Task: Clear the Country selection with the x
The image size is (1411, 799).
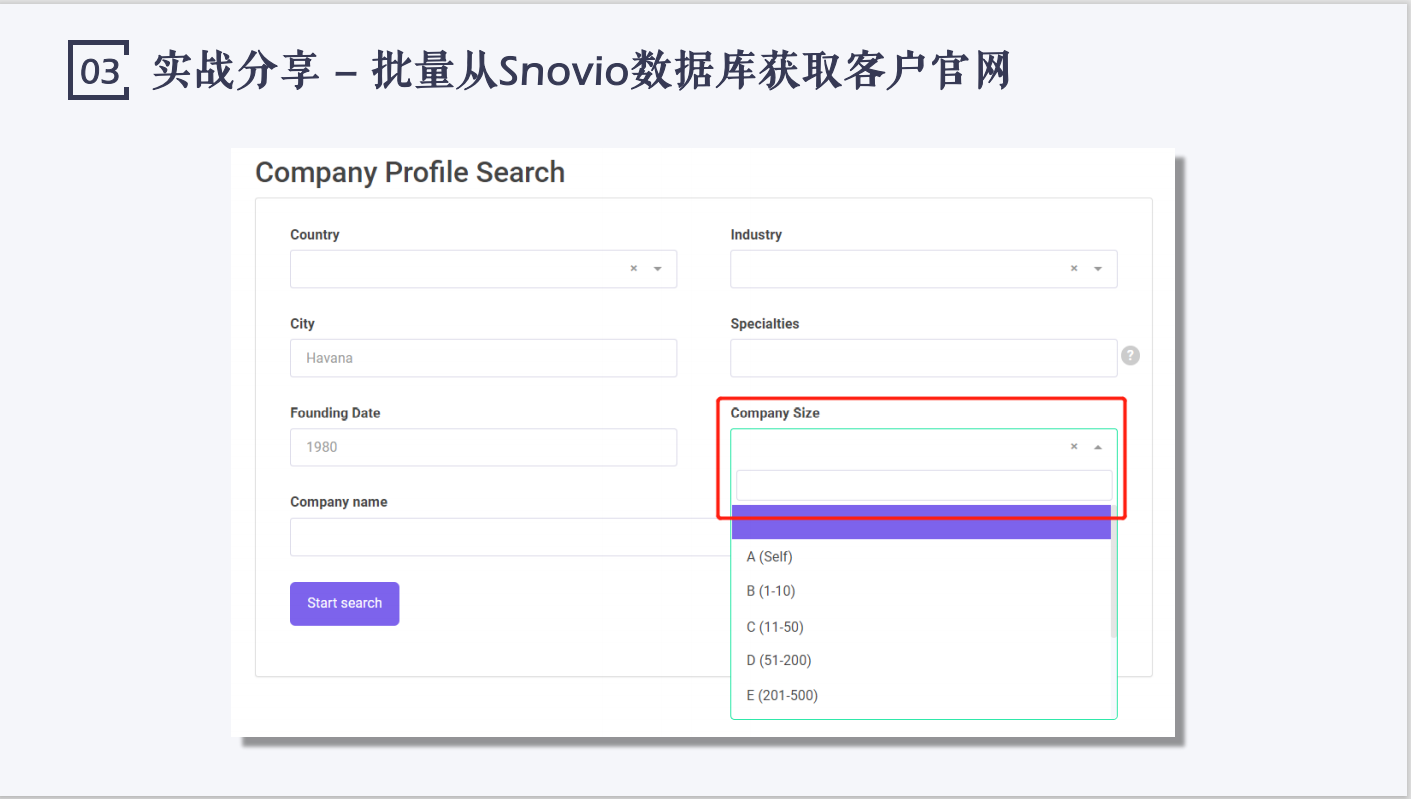Action: click(633, 269)
